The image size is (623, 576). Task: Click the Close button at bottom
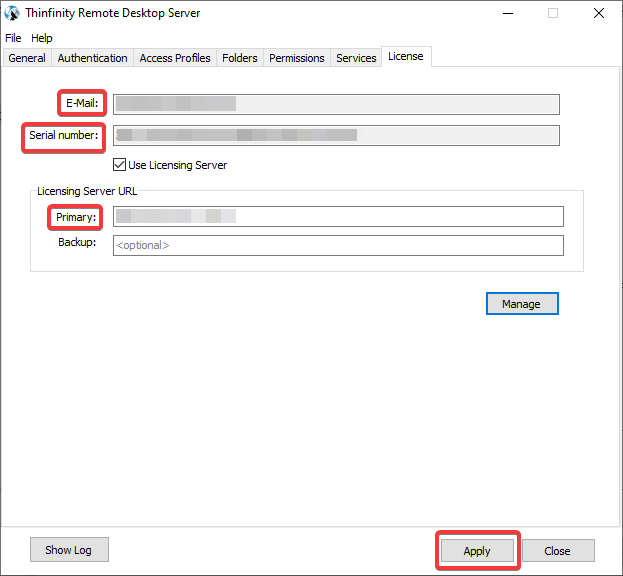[558, 551]
